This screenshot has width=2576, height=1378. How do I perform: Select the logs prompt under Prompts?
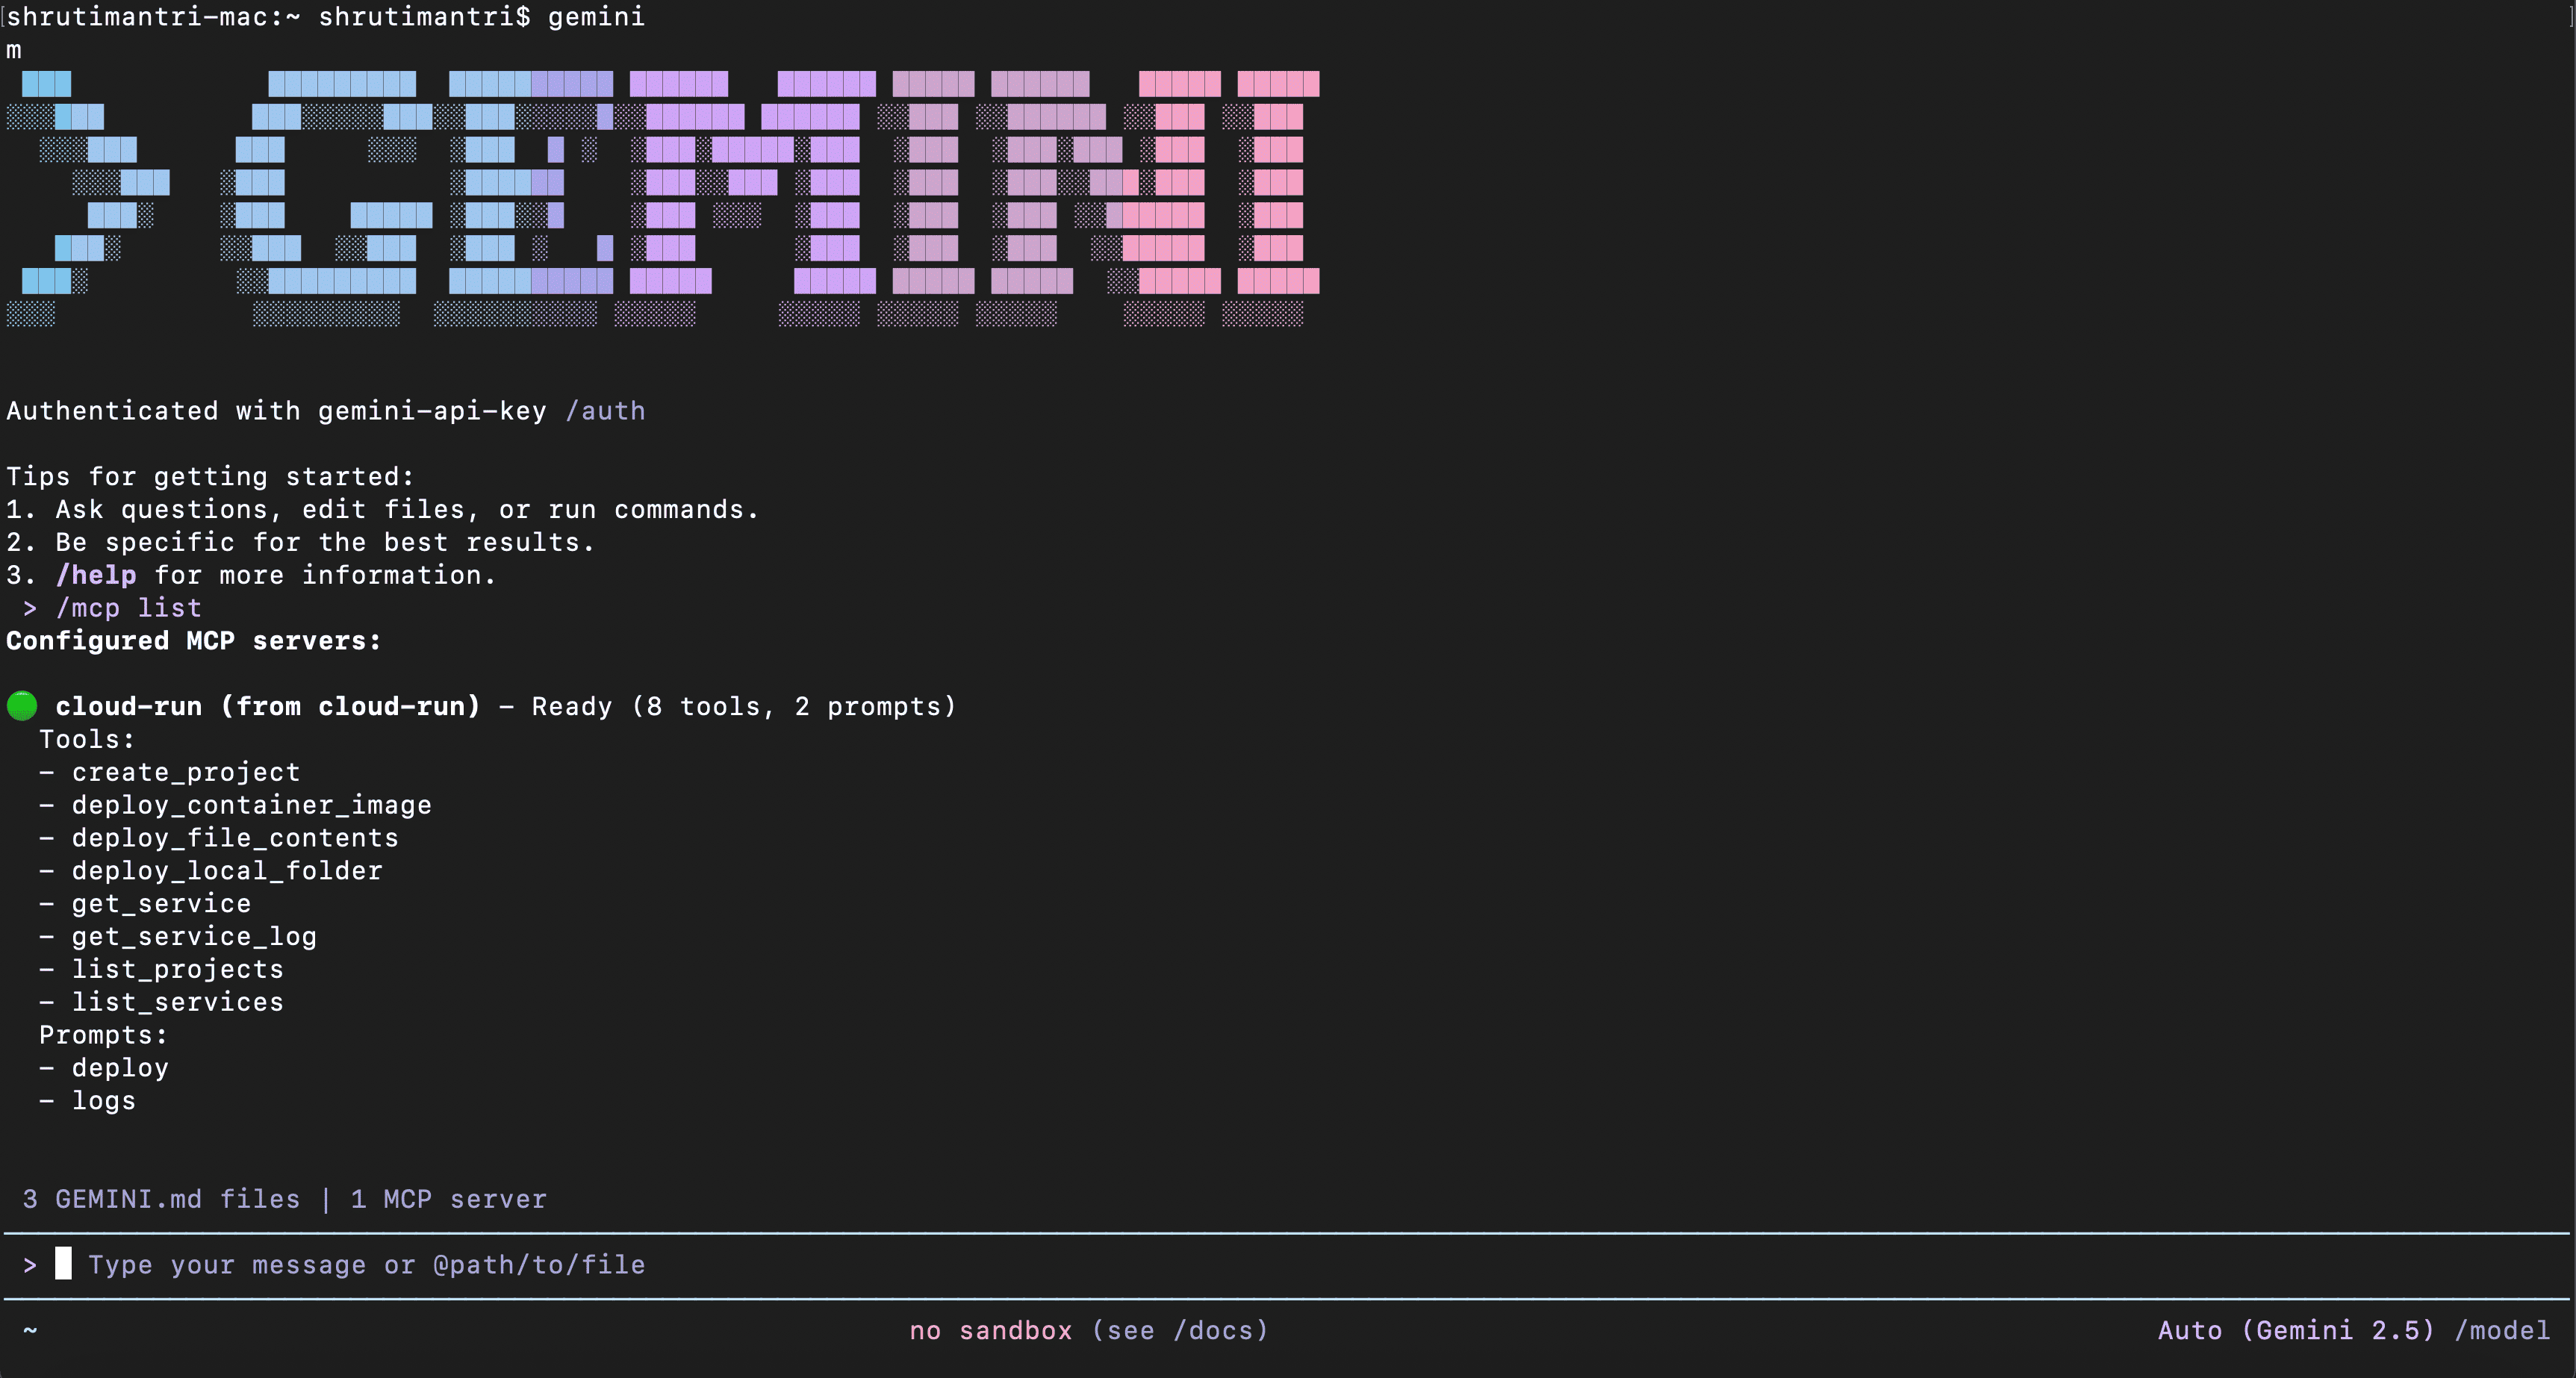103,1100
